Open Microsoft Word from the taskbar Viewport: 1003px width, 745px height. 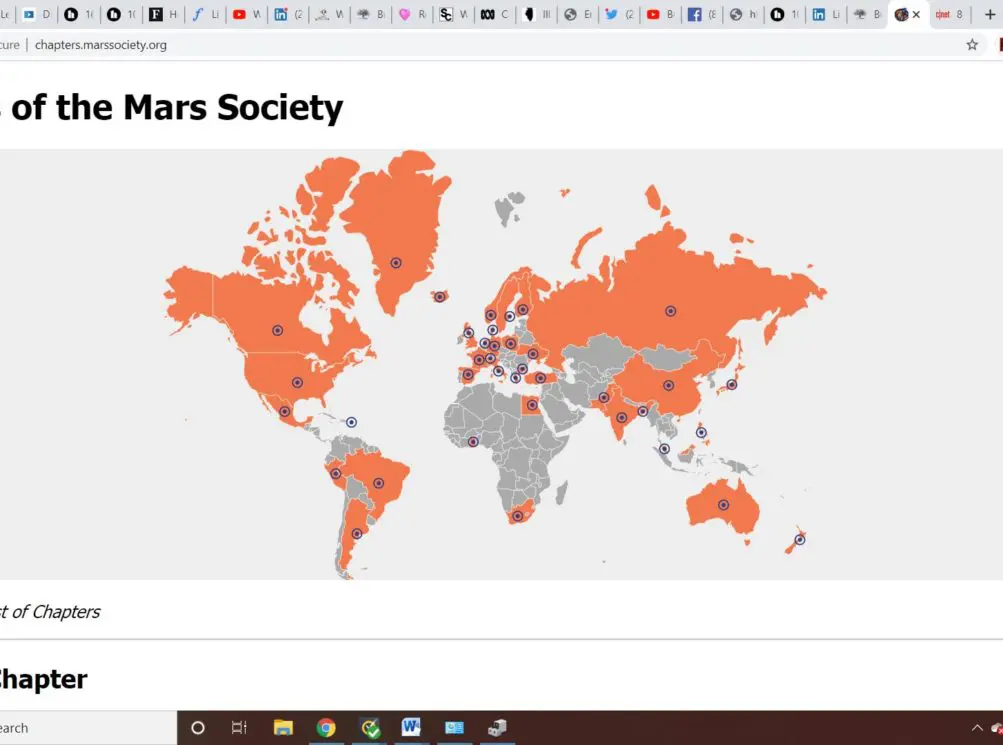[411, 728]
